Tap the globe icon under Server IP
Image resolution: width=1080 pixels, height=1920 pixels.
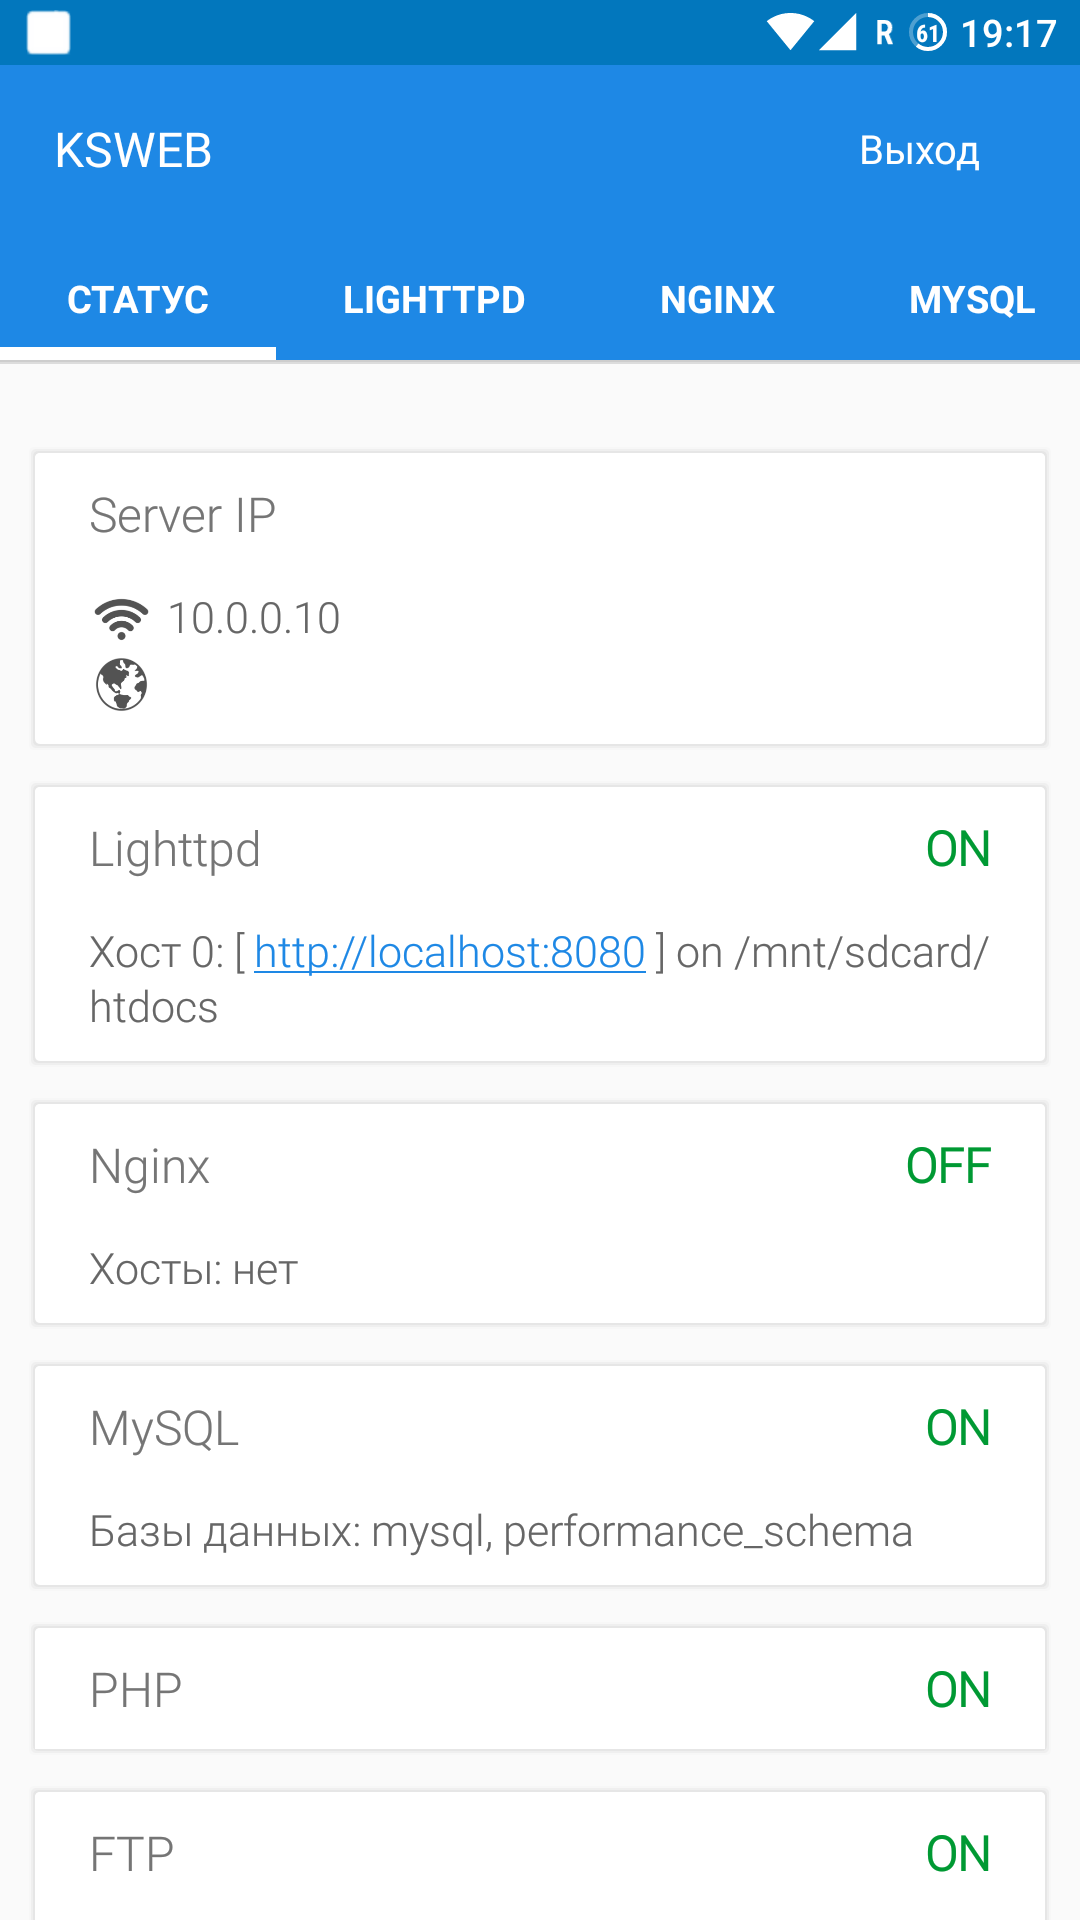coord(121,685)
